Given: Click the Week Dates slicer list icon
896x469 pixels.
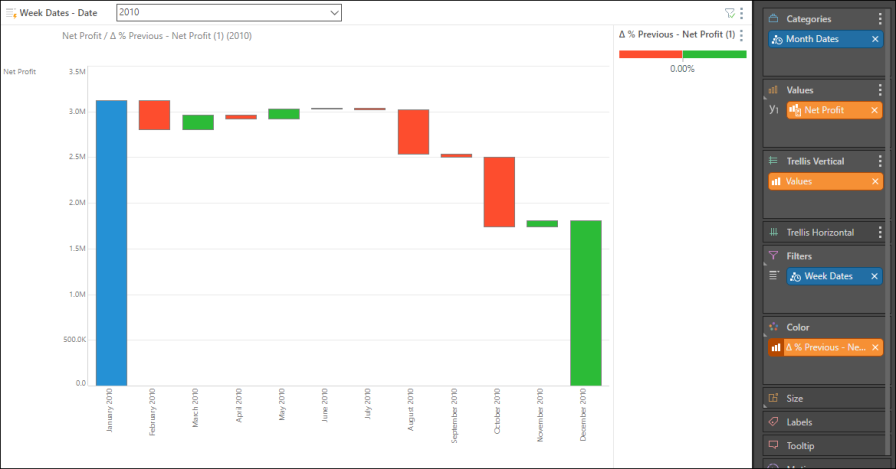Looking at the screenshot, I should pos(11,13).
